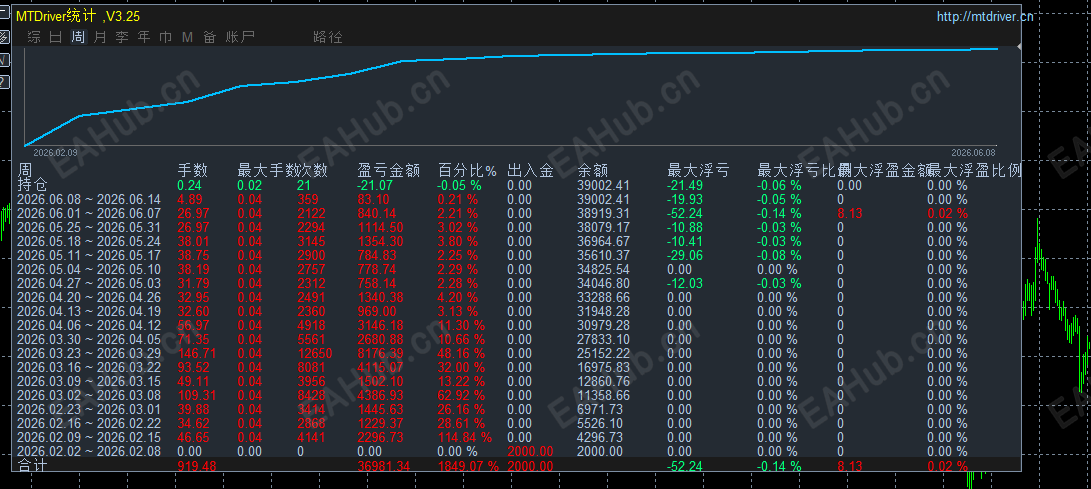The height and width of the screenshot is (489, 1091).
Task: Click the 手数 column header
Action: point(193,170)
